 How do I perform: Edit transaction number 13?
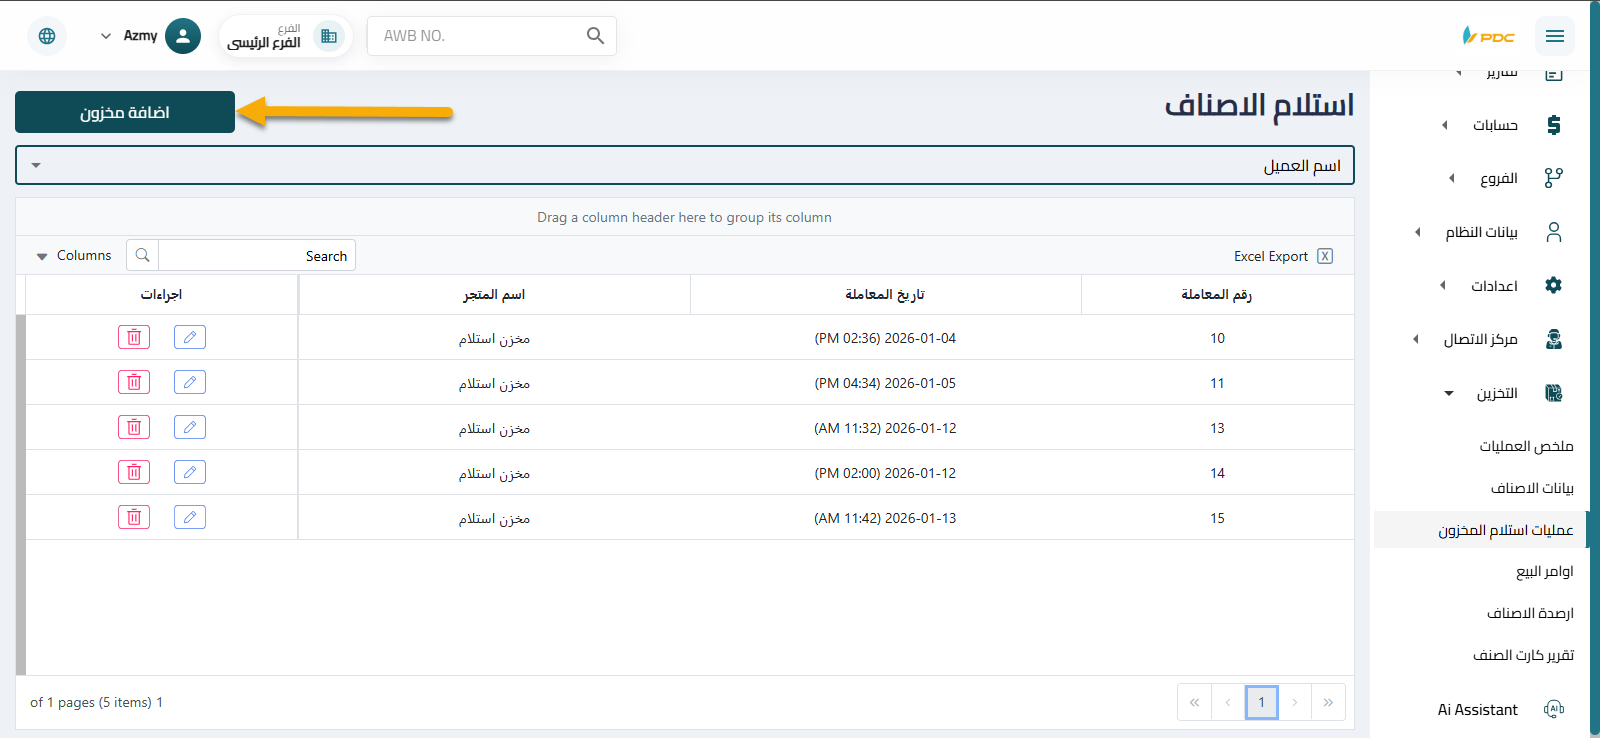(x=190, y=427)
